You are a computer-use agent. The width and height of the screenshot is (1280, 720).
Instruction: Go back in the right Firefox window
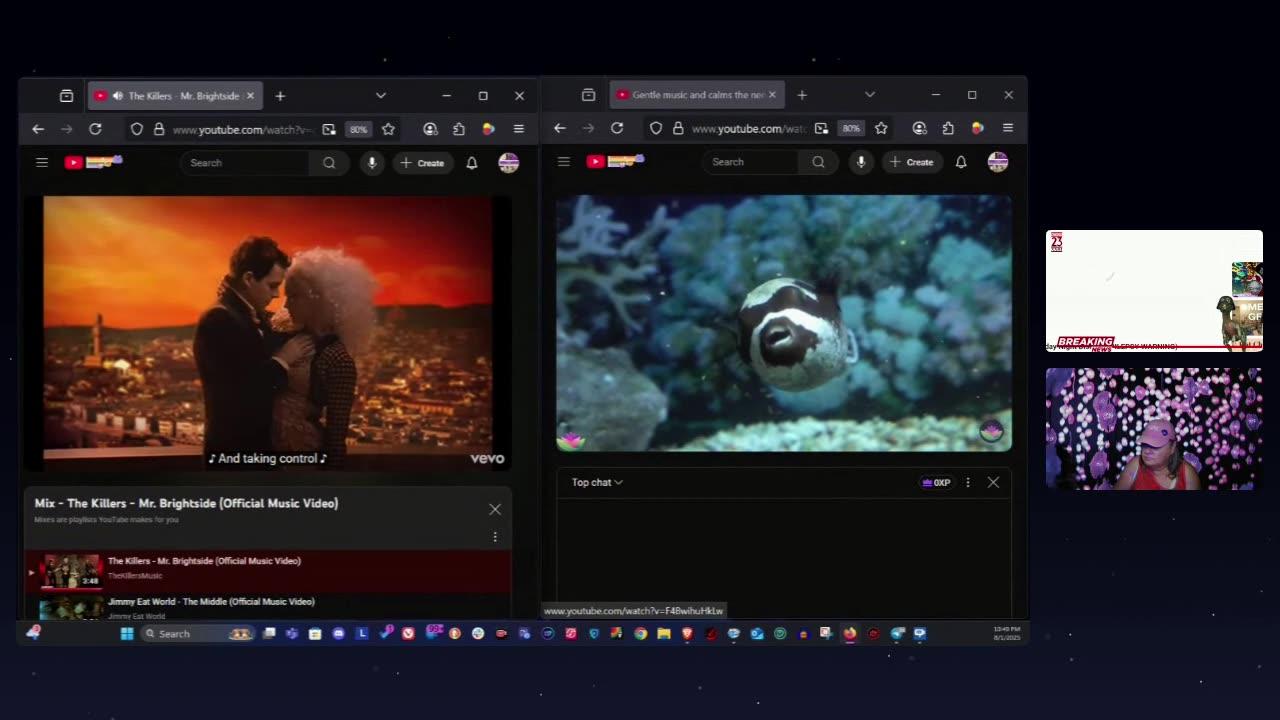[x=560, y=128]
